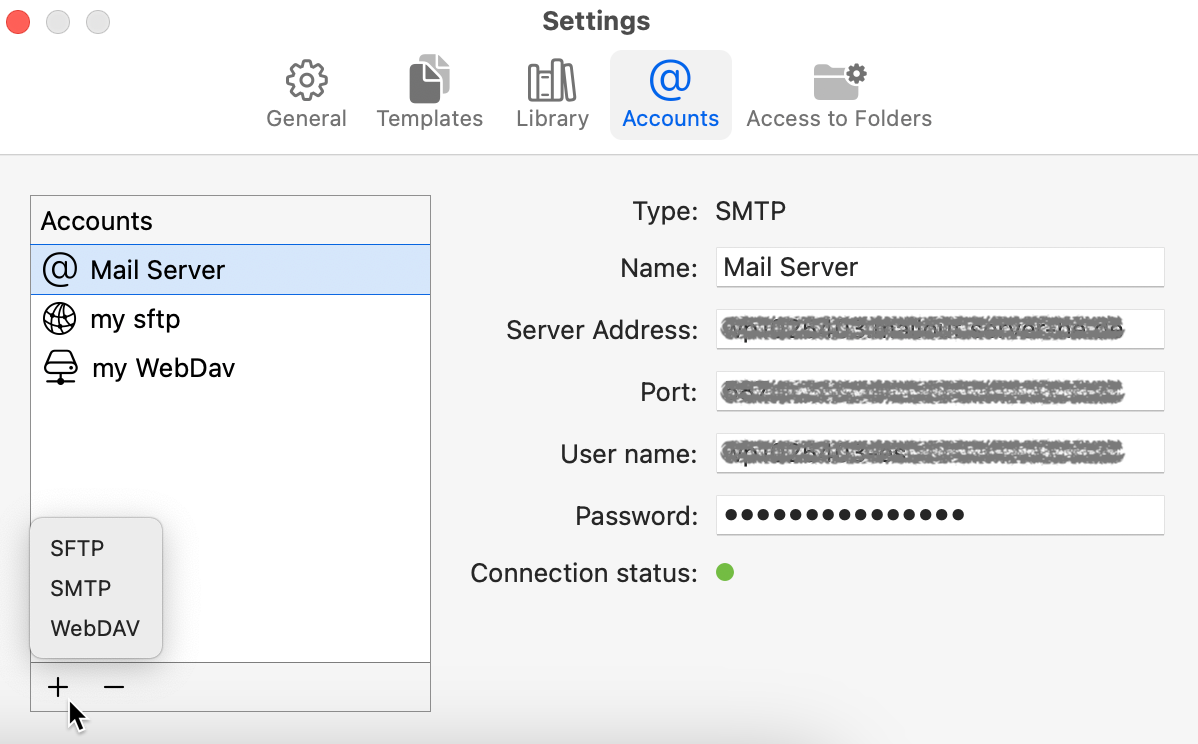Click inside the Name field showing Mail Server
Screen dimensions: 1198x744
coord(940,267)
